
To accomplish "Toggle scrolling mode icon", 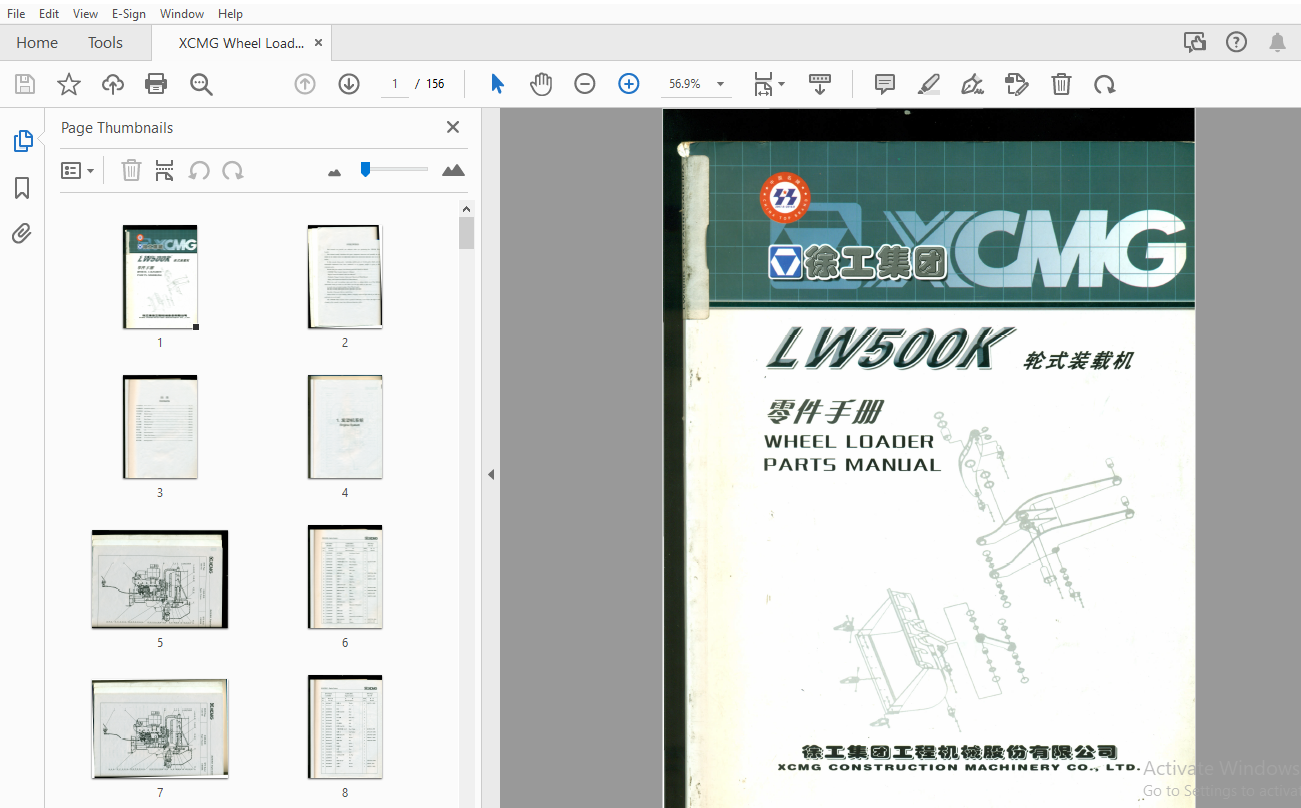I will pyautogui.click(x=820, y=84).
